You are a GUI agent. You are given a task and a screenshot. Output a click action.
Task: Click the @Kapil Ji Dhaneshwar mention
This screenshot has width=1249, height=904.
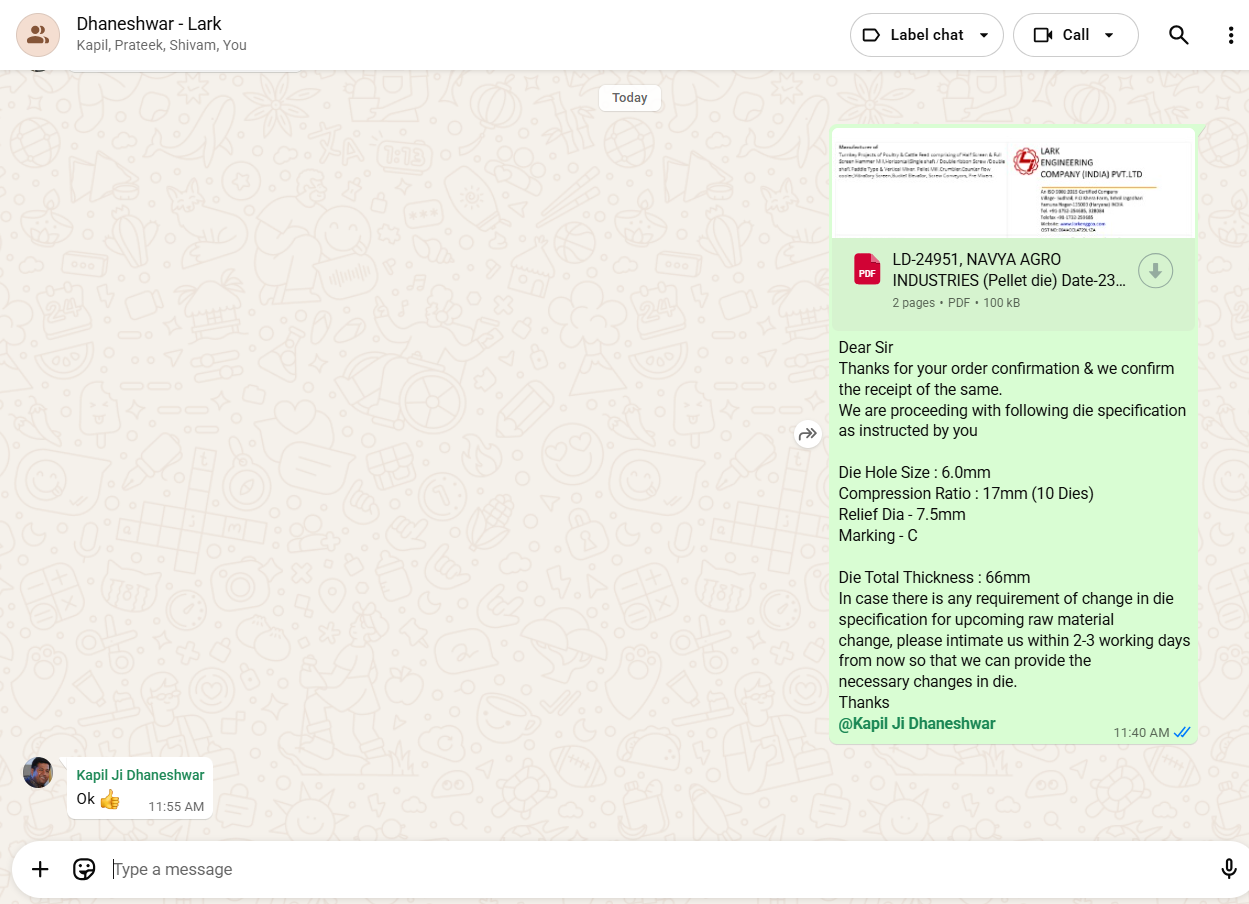(x=917, y=724)
